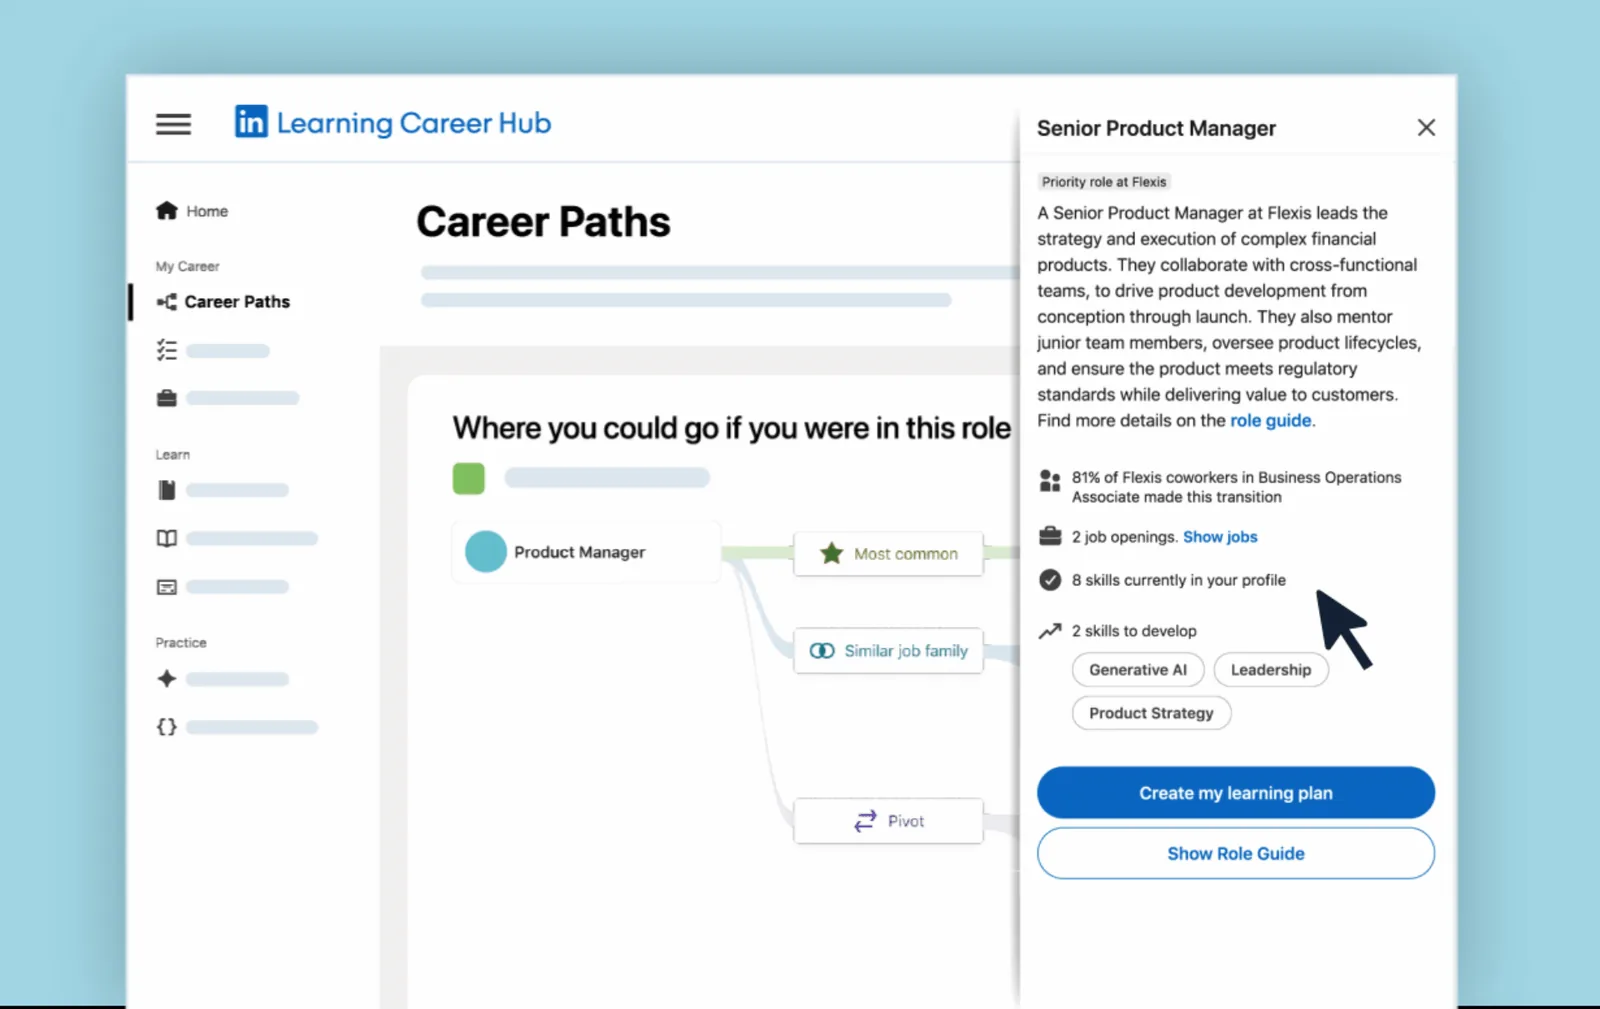Click the Pivot swap arrows icon
This screenshot has width=1600, height=1009.
pos(865,821)
